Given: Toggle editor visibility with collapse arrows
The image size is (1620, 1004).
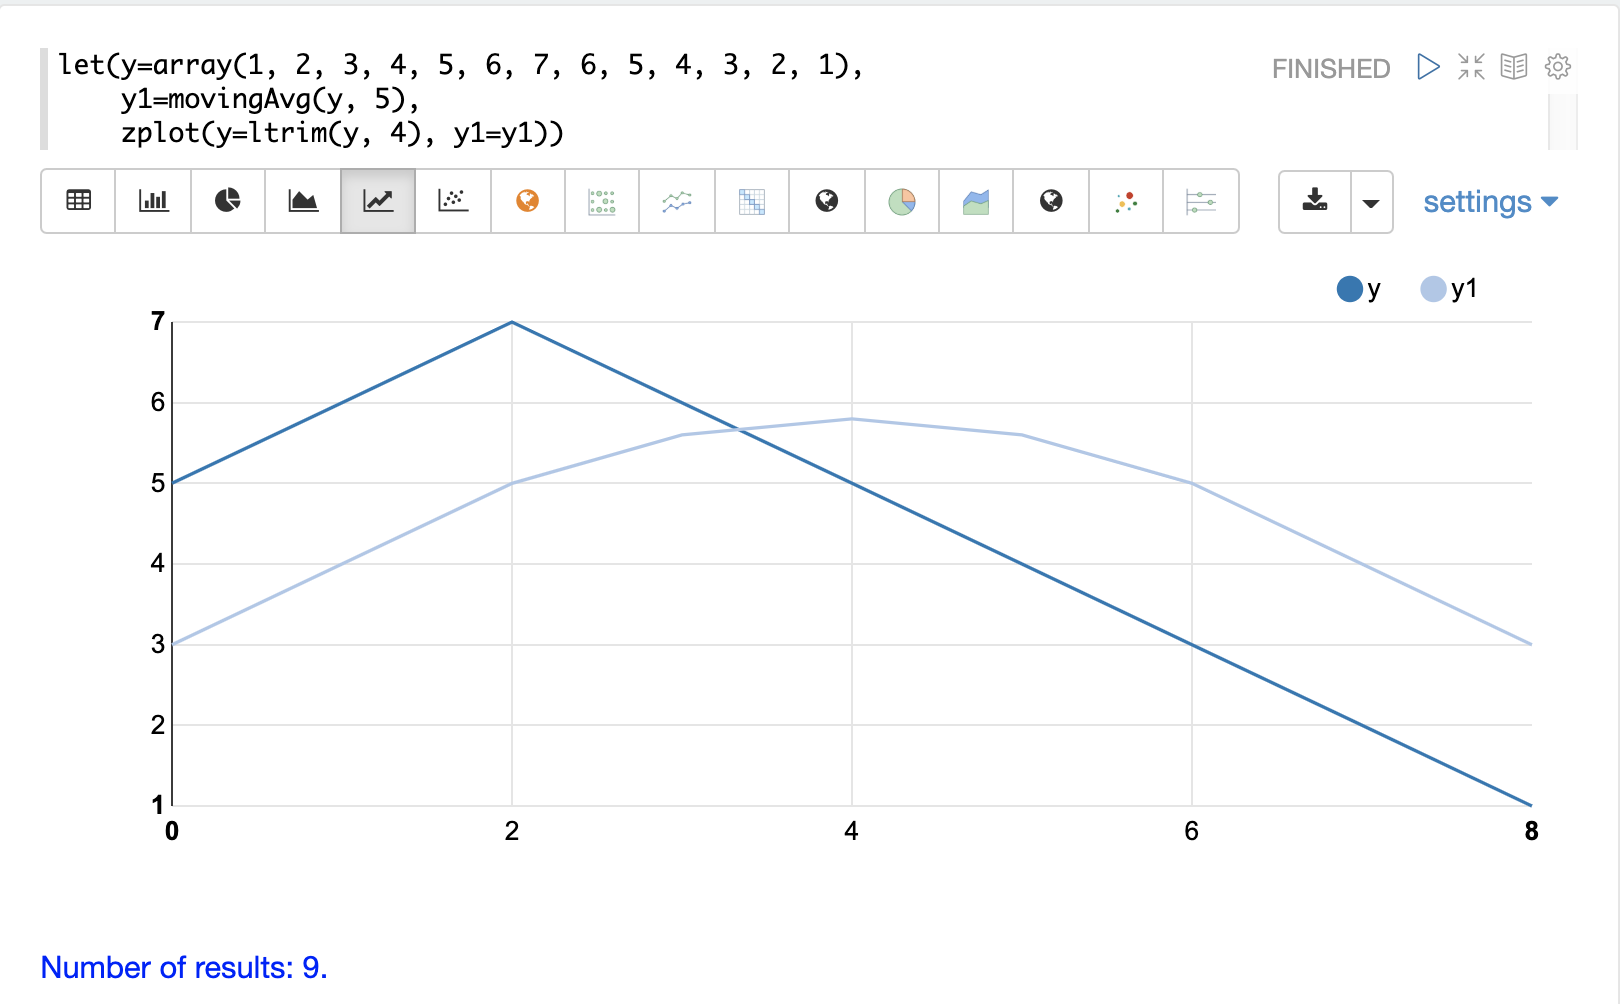Looking at the screenshot, I should [1471, 67].
